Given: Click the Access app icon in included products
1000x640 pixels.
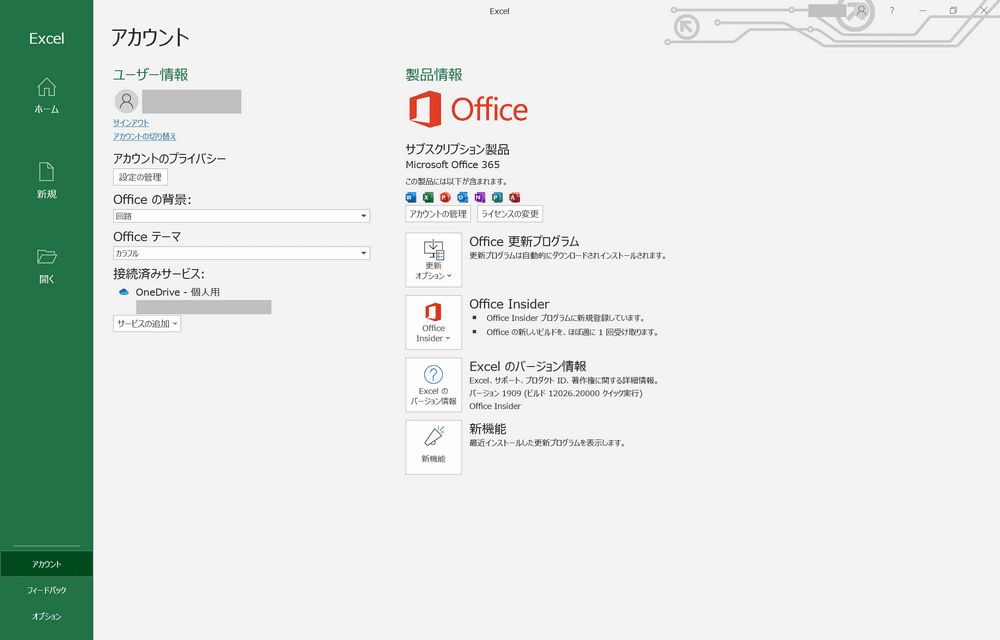Looking at the screenshot, I should pos(515,198).
